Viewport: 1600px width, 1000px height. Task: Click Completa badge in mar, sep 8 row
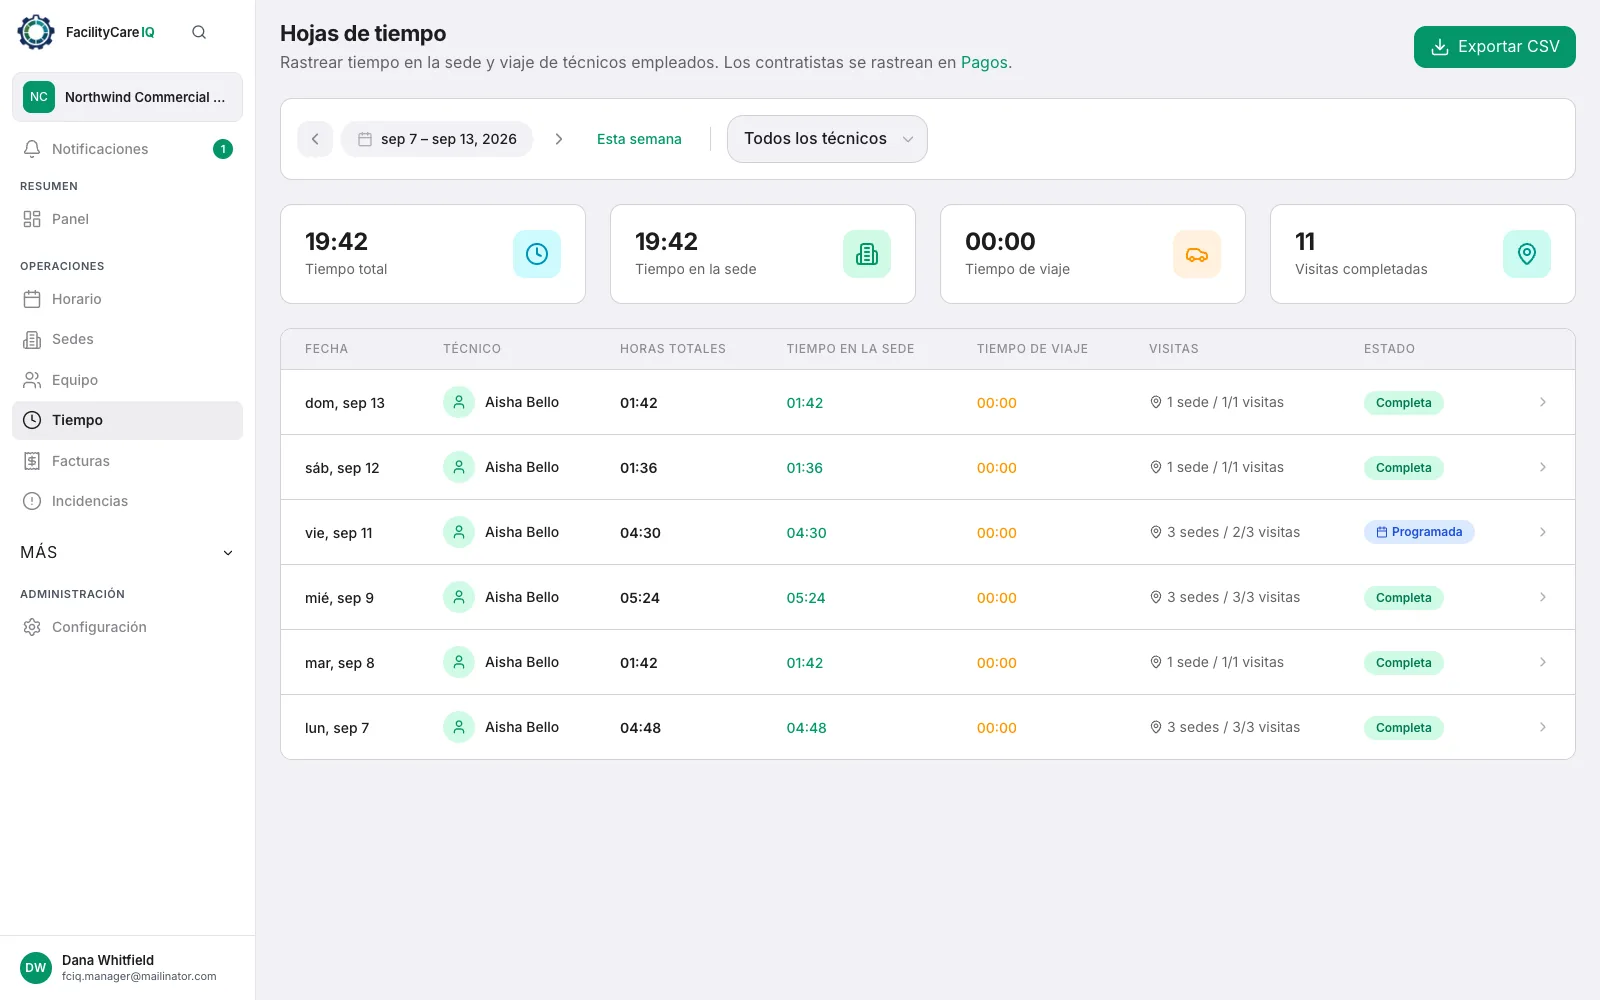(x=1403, y=662)
